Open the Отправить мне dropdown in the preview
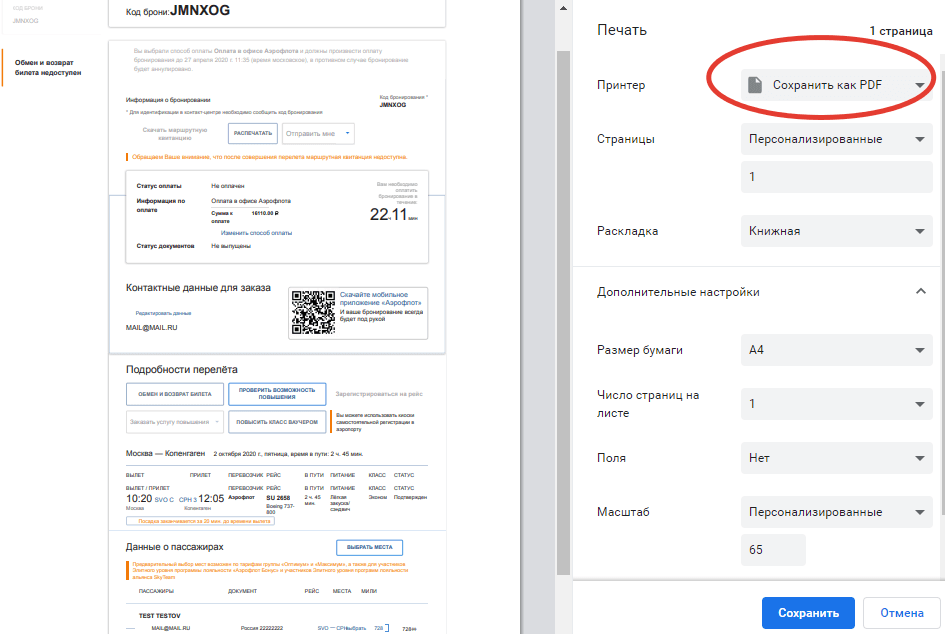 [318, 133]
